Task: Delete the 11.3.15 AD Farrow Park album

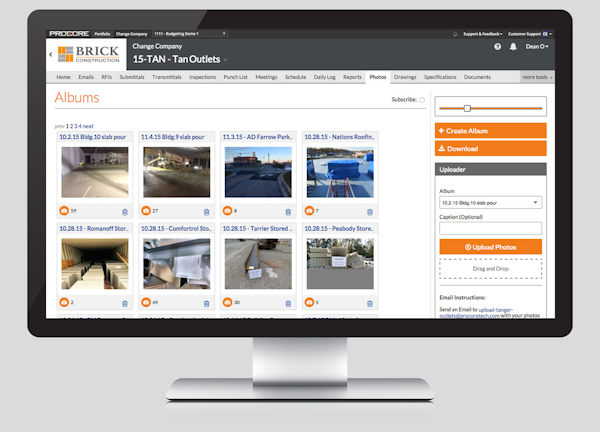Action: [288, 212]
